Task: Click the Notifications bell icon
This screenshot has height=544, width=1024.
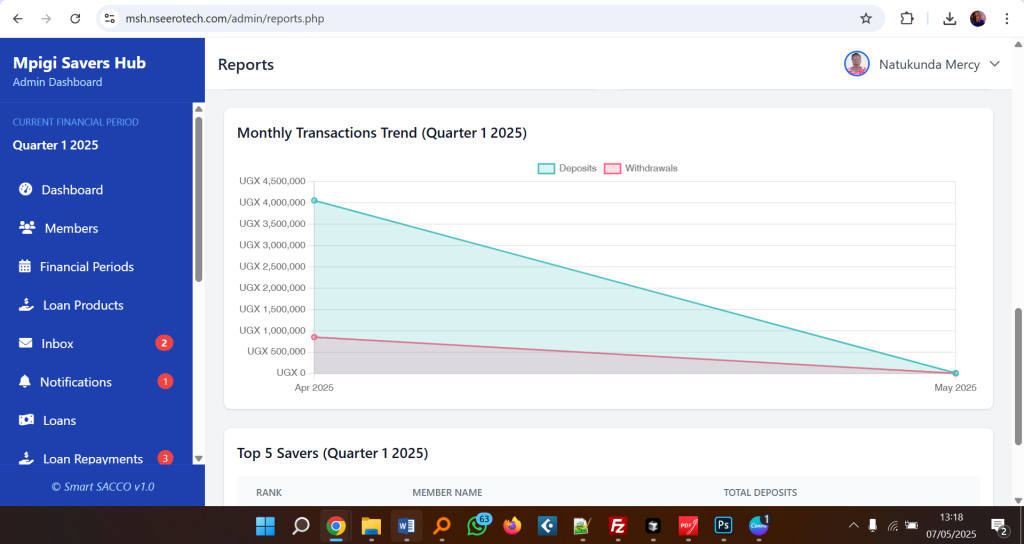Action: [25, 382]
